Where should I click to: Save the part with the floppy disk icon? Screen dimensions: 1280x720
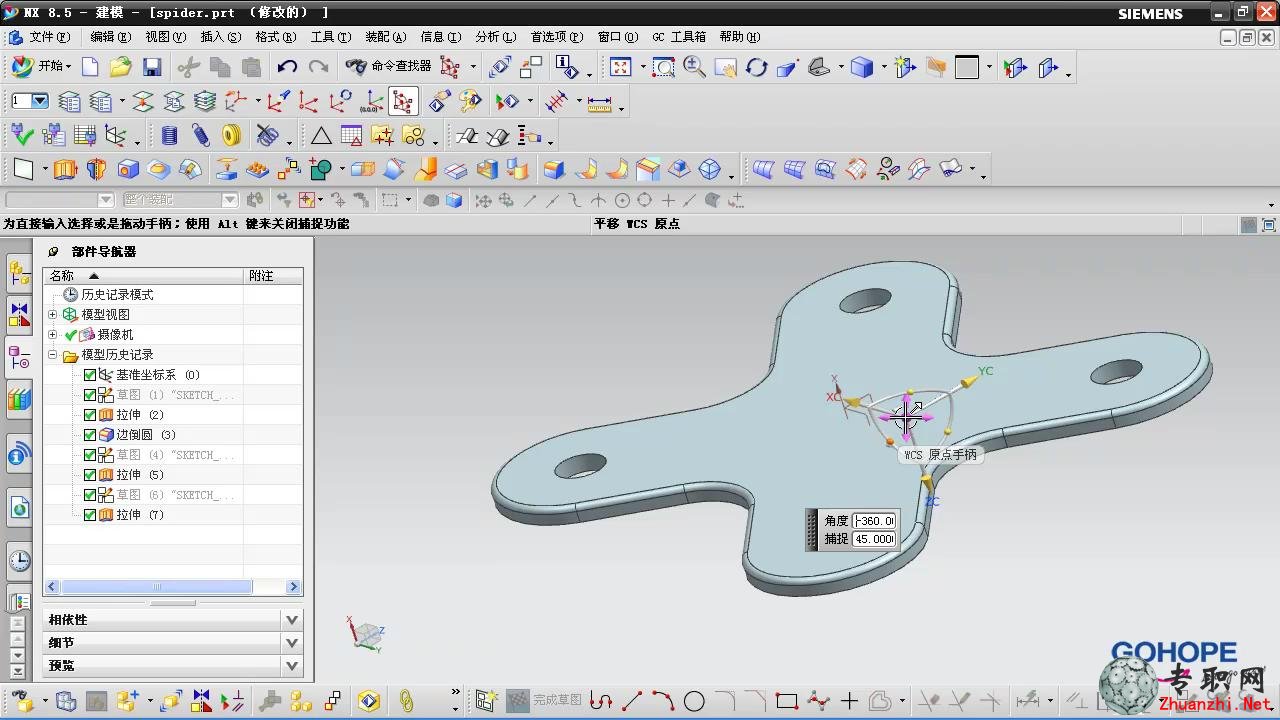(152, 67)
